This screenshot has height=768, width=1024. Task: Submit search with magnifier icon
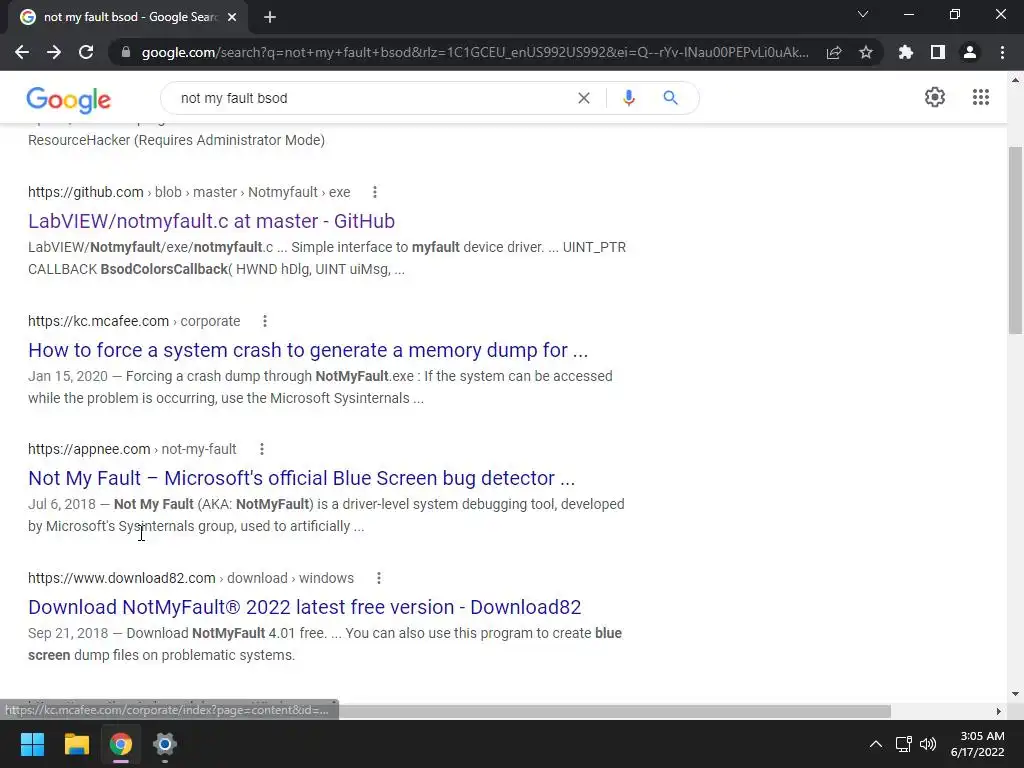click(670, 98)
